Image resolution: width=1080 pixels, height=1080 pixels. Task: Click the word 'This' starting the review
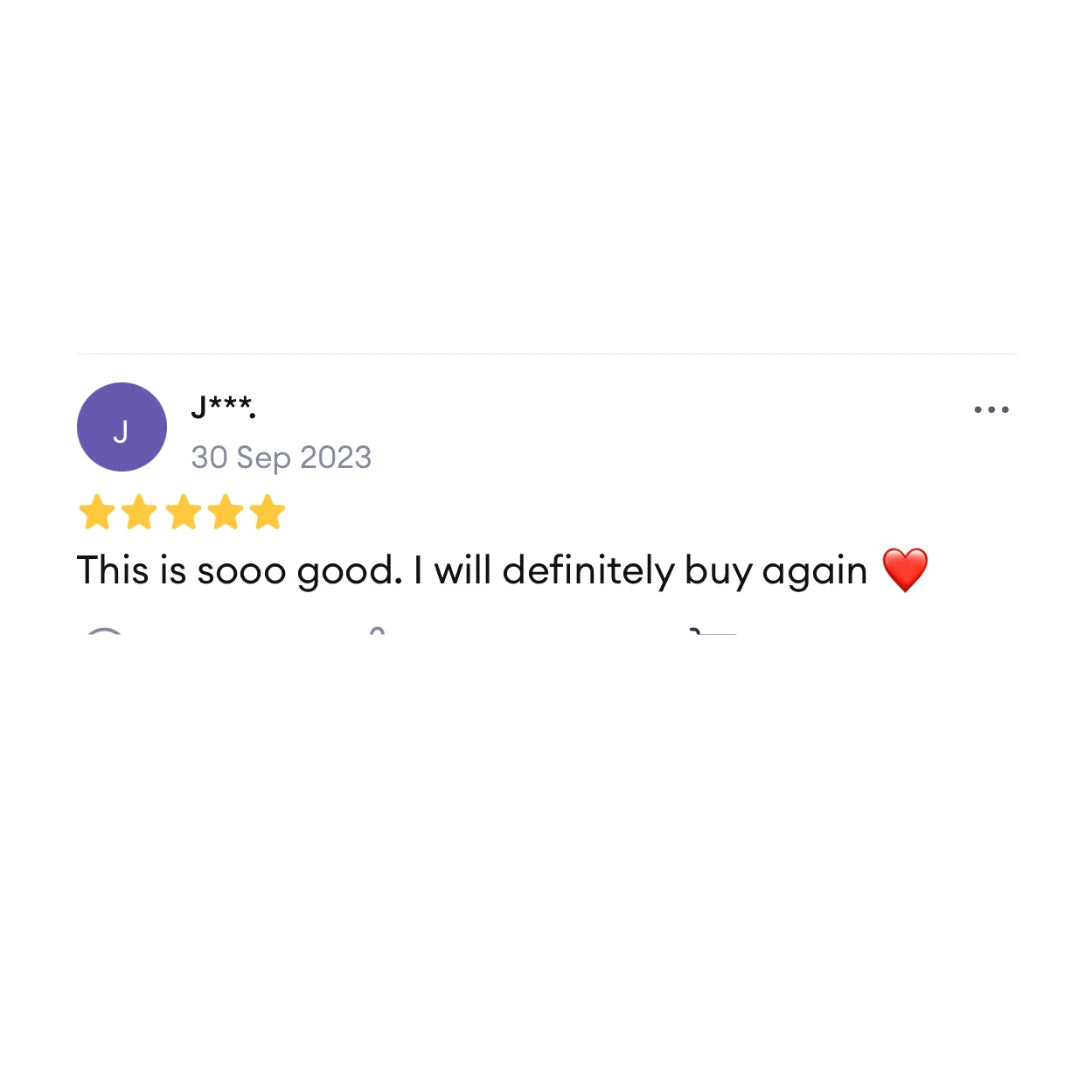113,570
